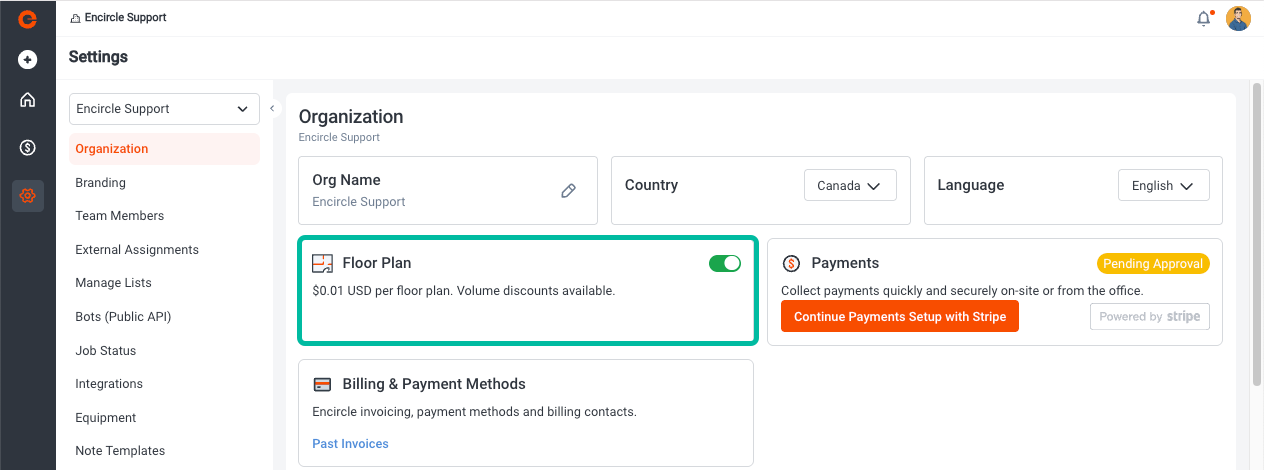Open Manage Lists settings

coord(113,283)
